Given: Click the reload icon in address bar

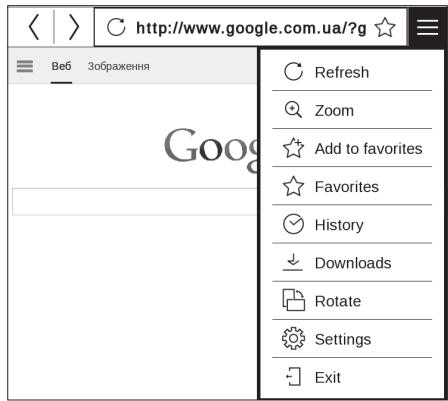Looking at the screenshot, I should (116, 27).
